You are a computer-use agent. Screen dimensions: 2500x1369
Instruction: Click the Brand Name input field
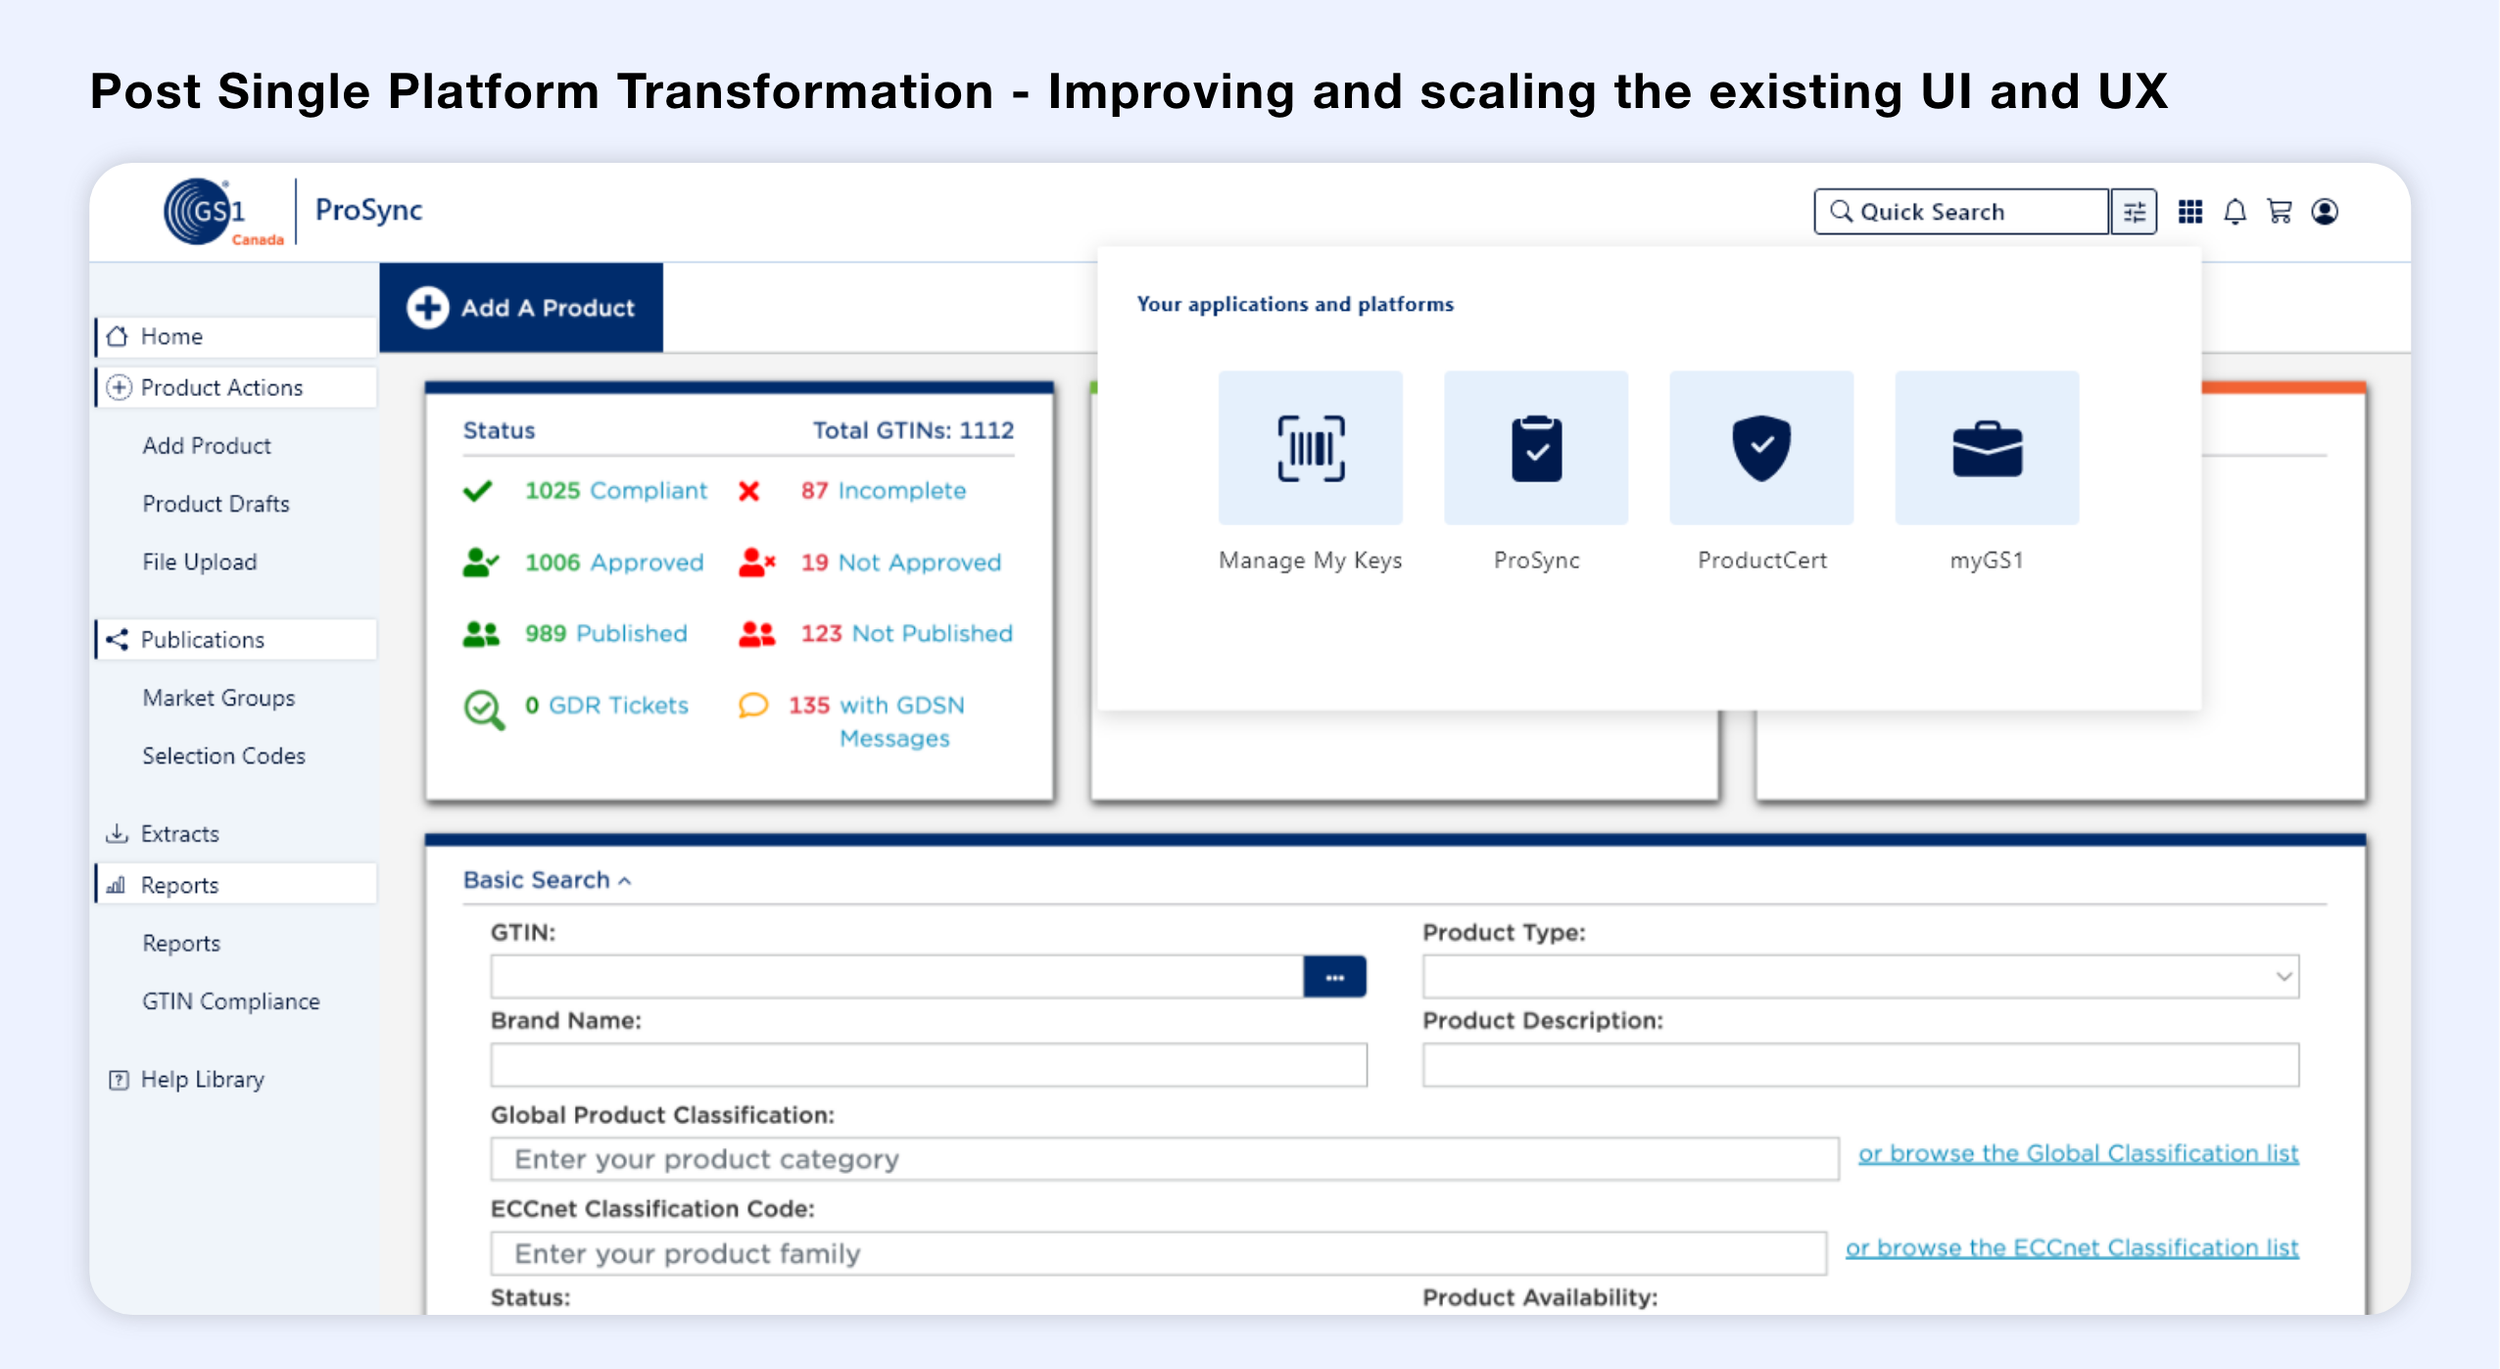(928, 1065)
